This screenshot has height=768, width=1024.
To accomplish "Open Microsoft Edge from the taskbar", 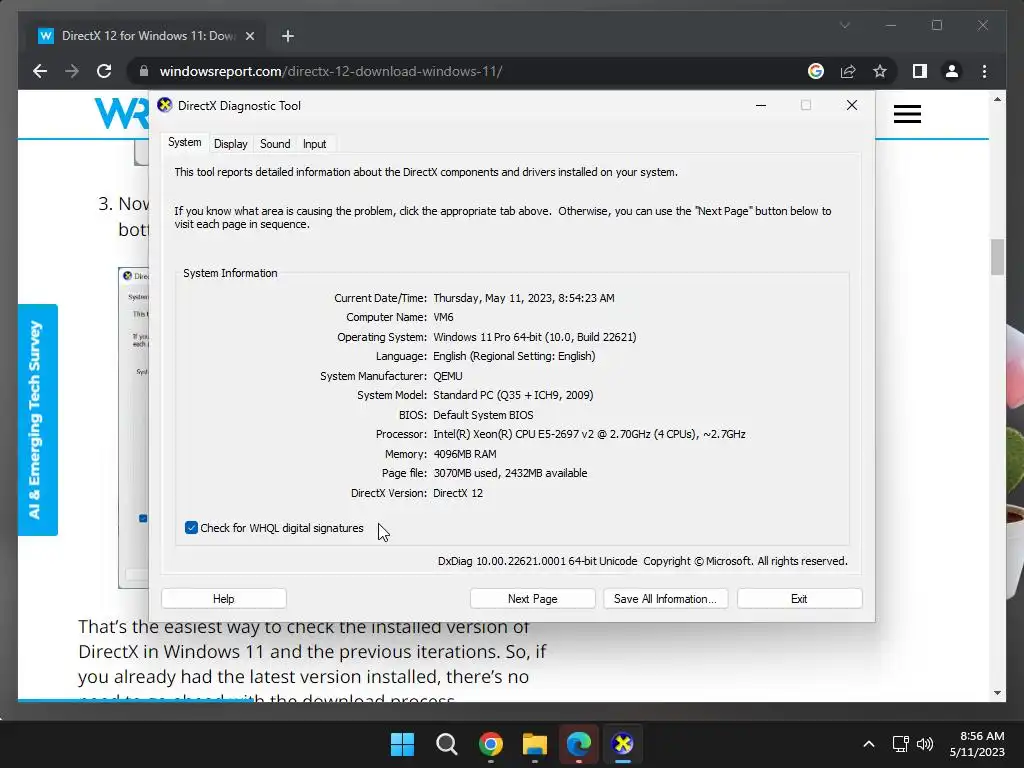I will point(579,744).
